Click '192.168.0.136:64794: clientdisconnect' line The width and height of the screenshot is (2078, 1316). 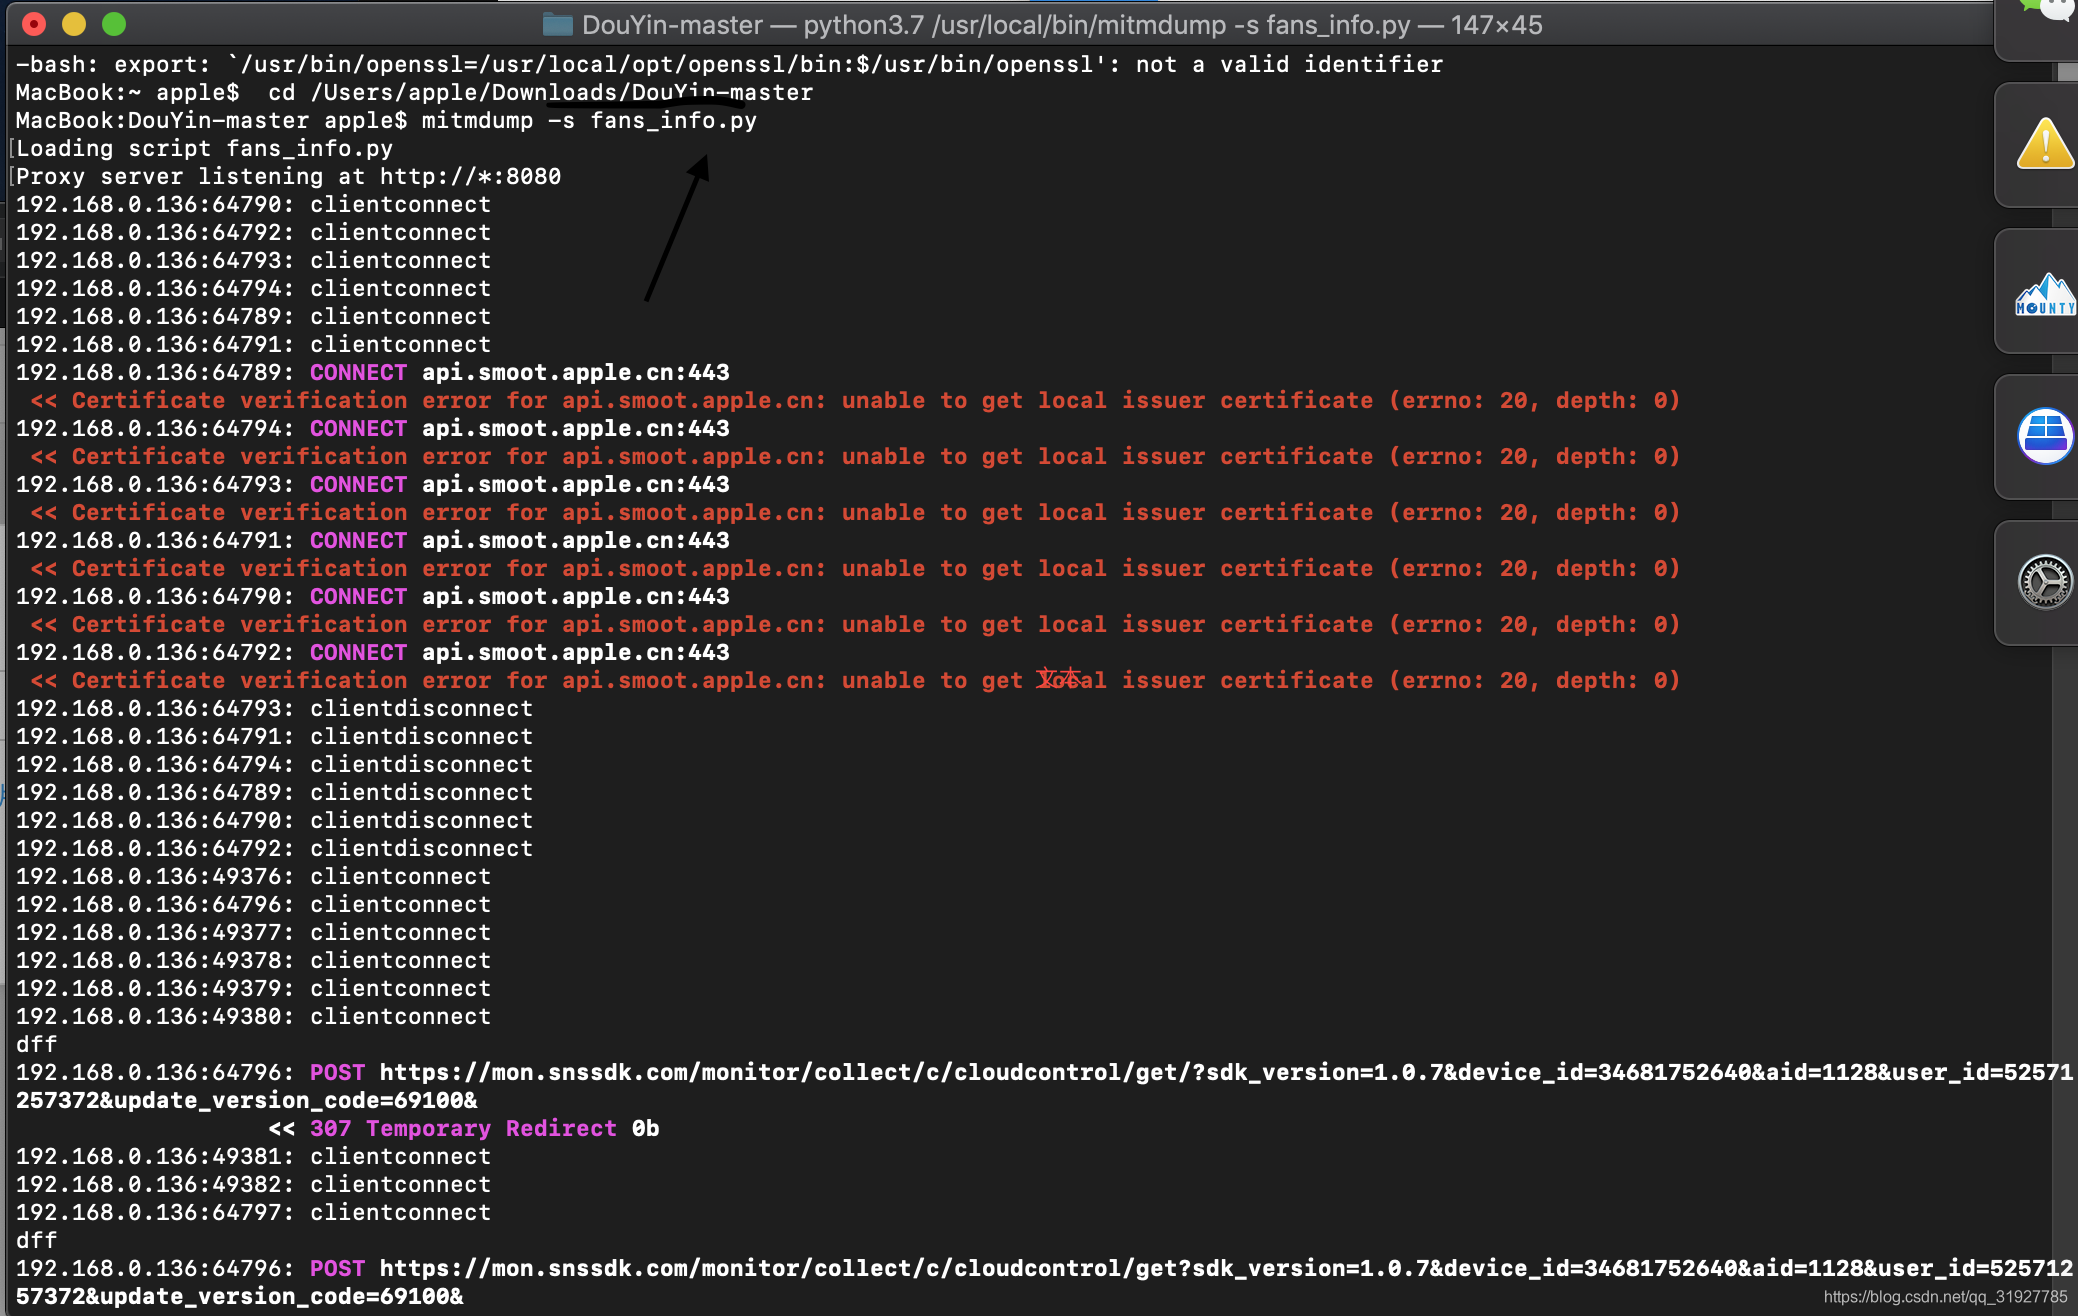point(274,764)
